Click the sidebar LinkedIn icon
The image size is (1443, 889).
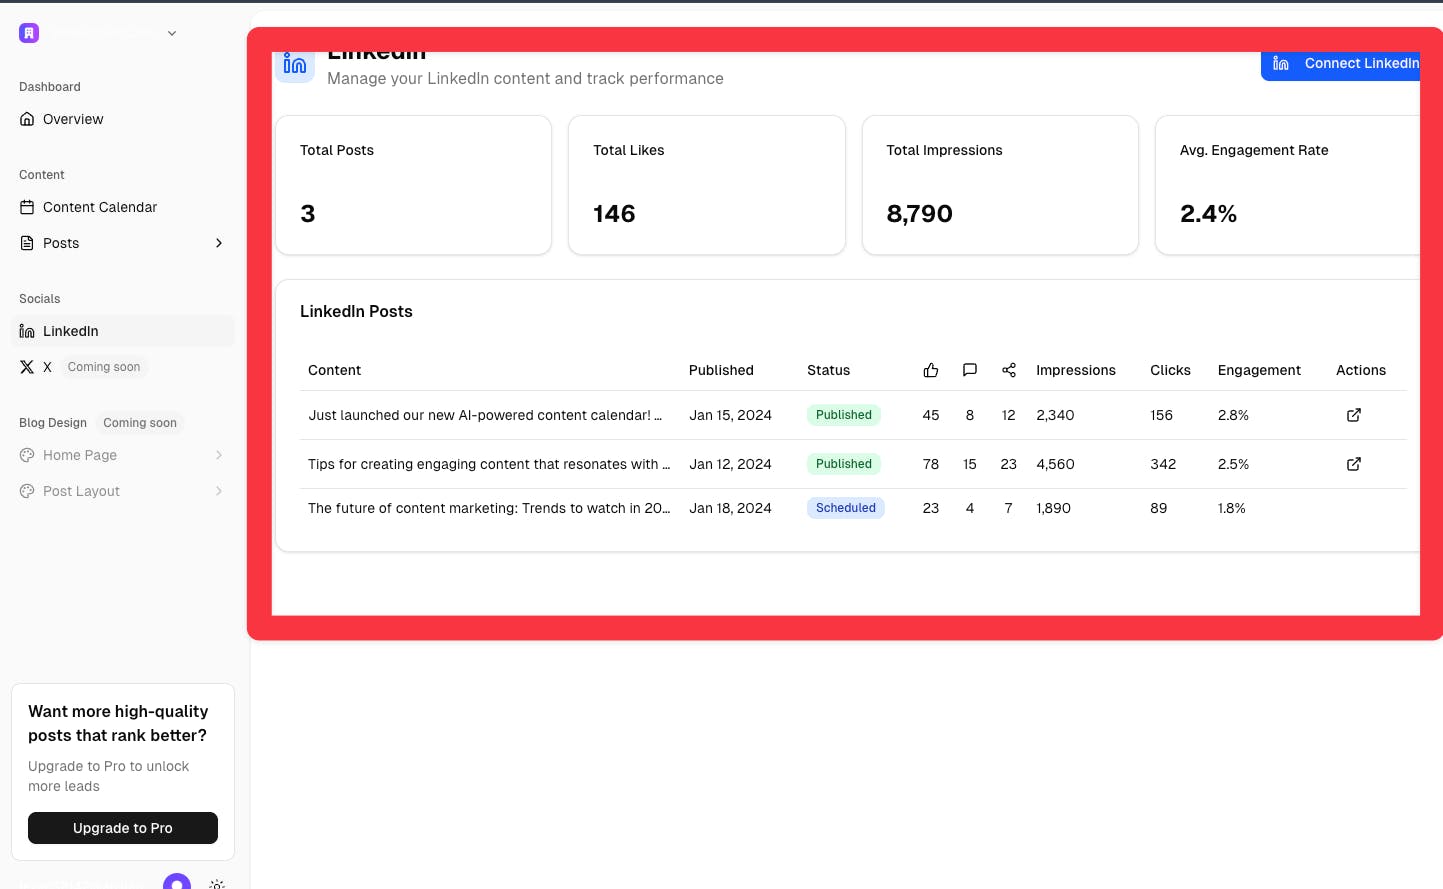27,331
